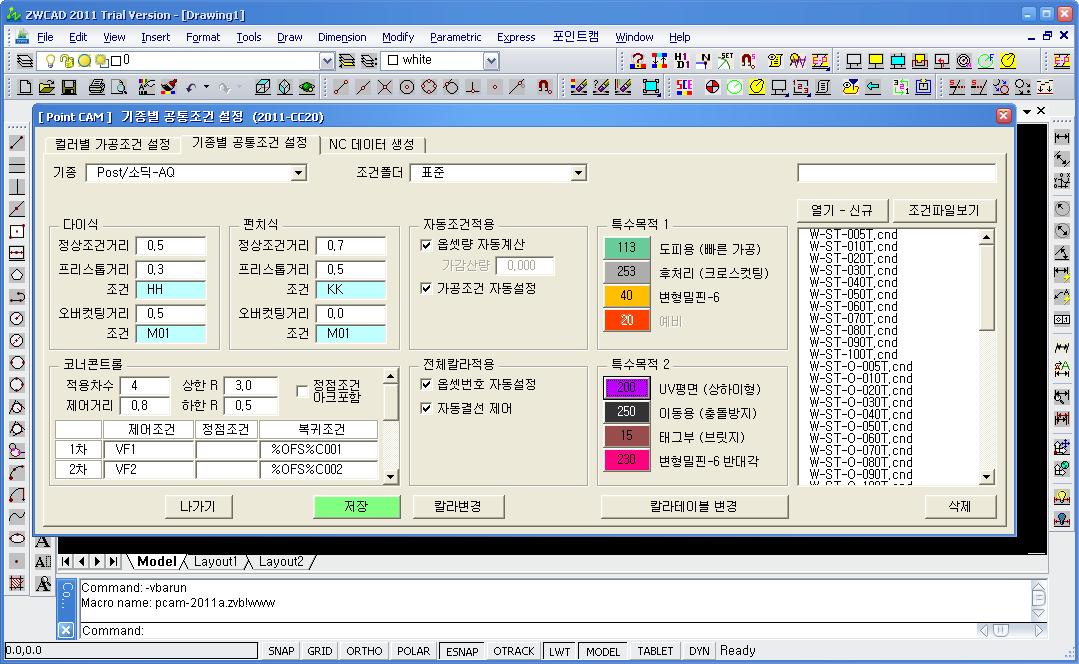
Task: Click the yellow monitor icon
Action: [876, 61]
